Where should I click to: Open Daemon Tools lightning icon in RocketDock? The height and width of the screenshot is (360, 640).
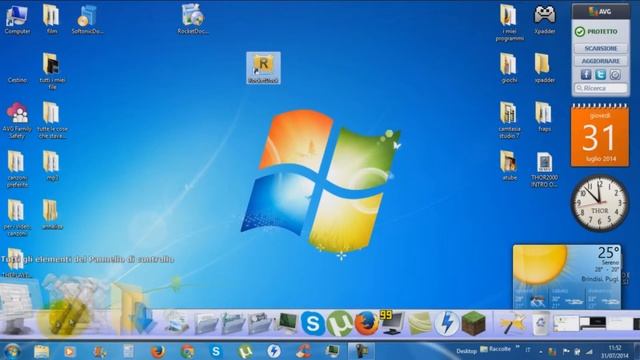(446, 324)
